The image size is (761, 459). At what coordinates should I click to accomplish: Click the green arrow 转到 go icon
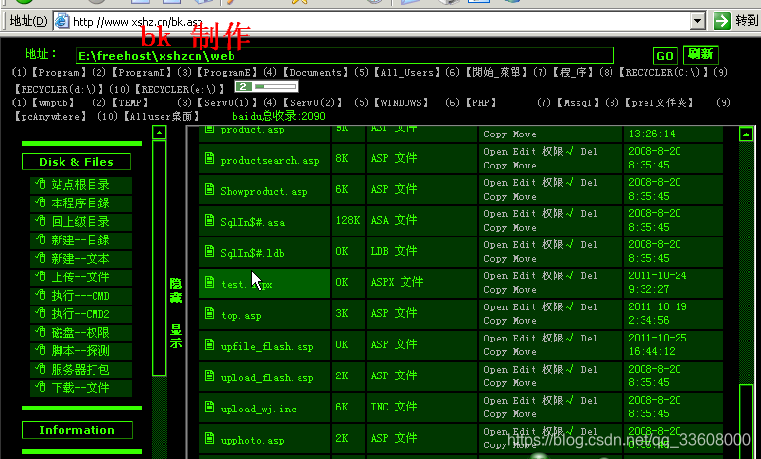point(722,21)
